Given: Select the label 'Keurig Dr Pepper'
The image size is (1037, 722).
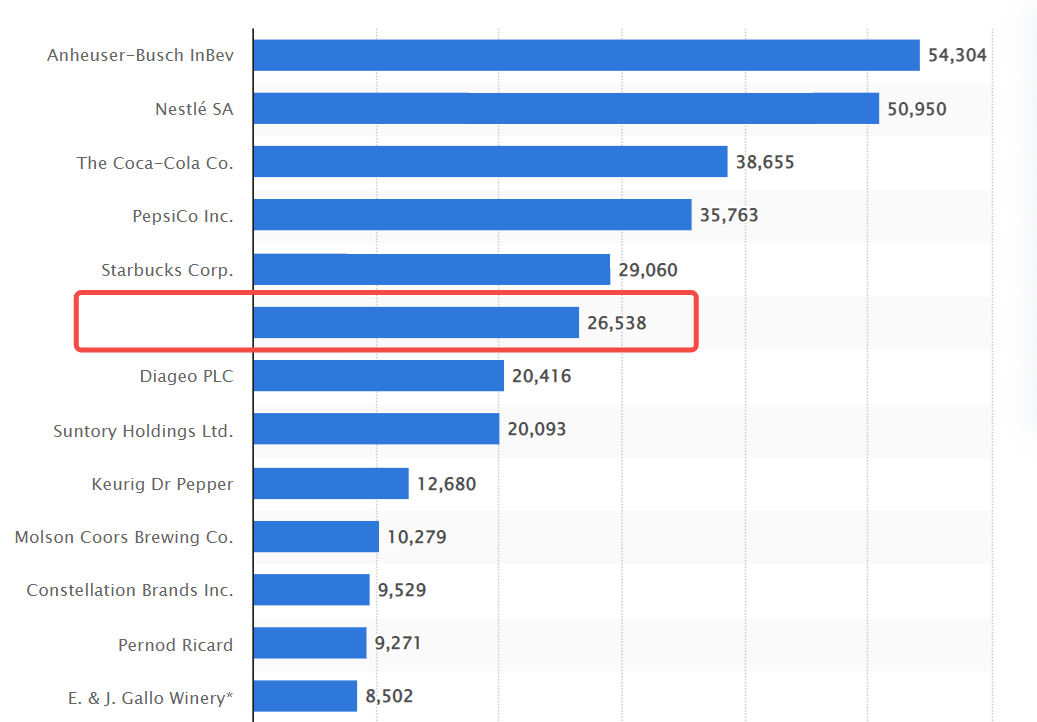Looking at the screenshot, I should tap(163, 484).
